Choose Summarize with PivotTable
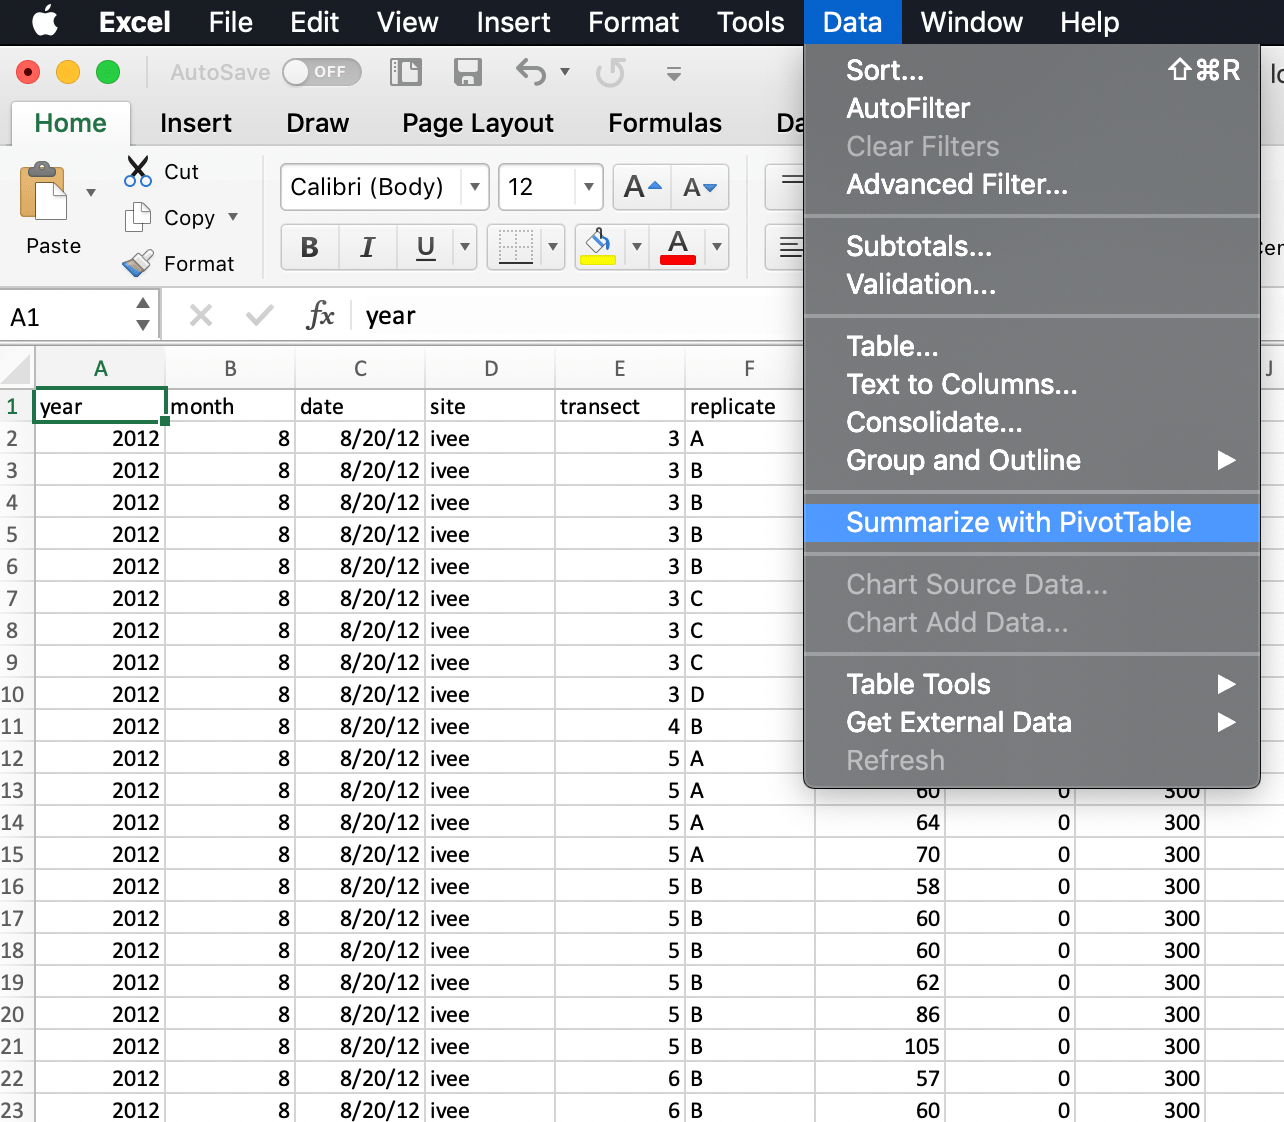Viewport: 1284px width, 1122px height. click(1019, 522)
